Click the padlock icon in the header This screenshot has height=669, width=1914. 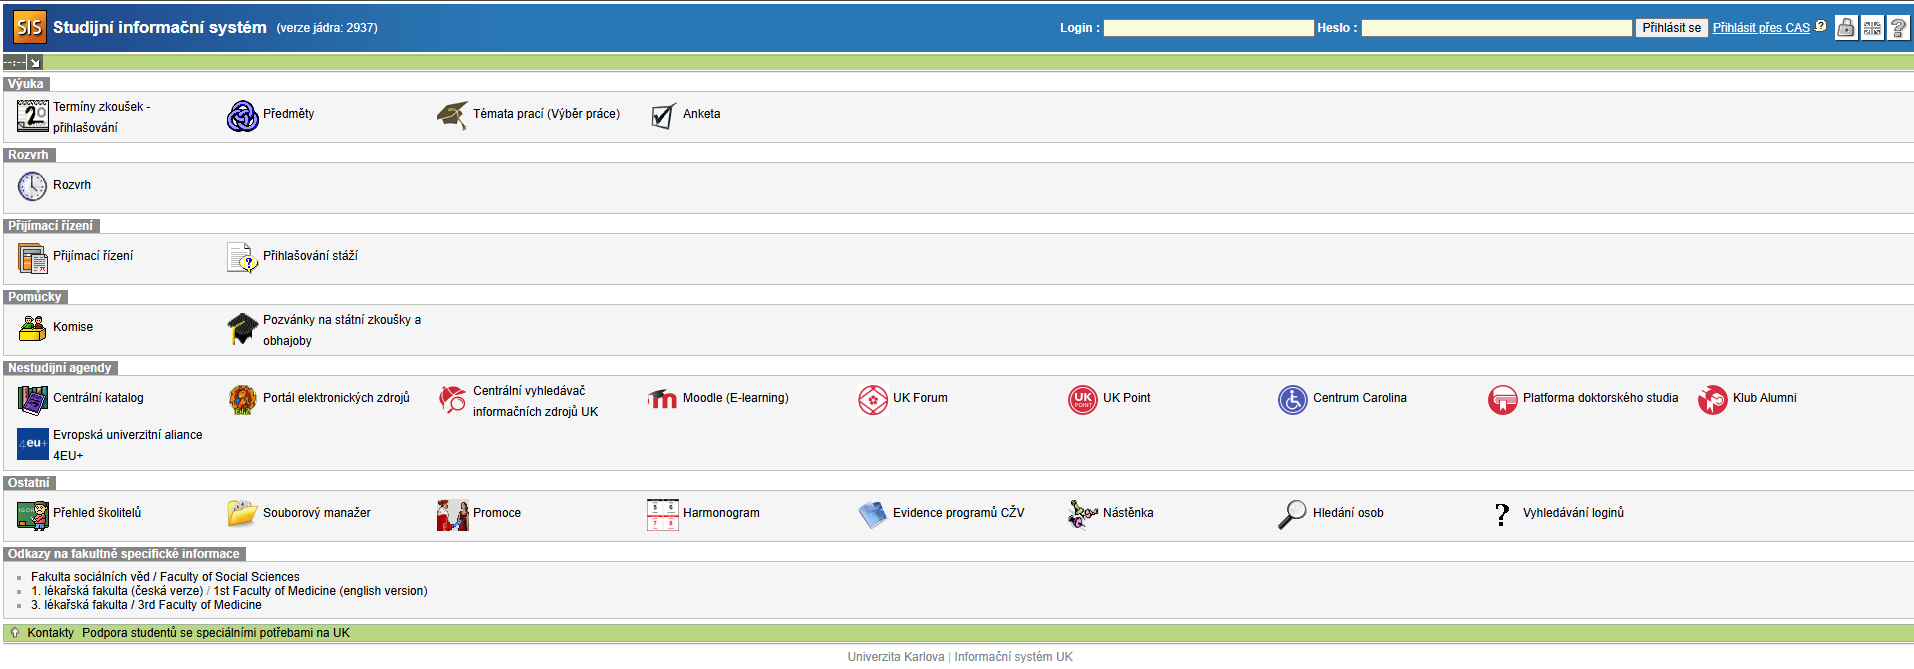click(x=1846, y=28)
